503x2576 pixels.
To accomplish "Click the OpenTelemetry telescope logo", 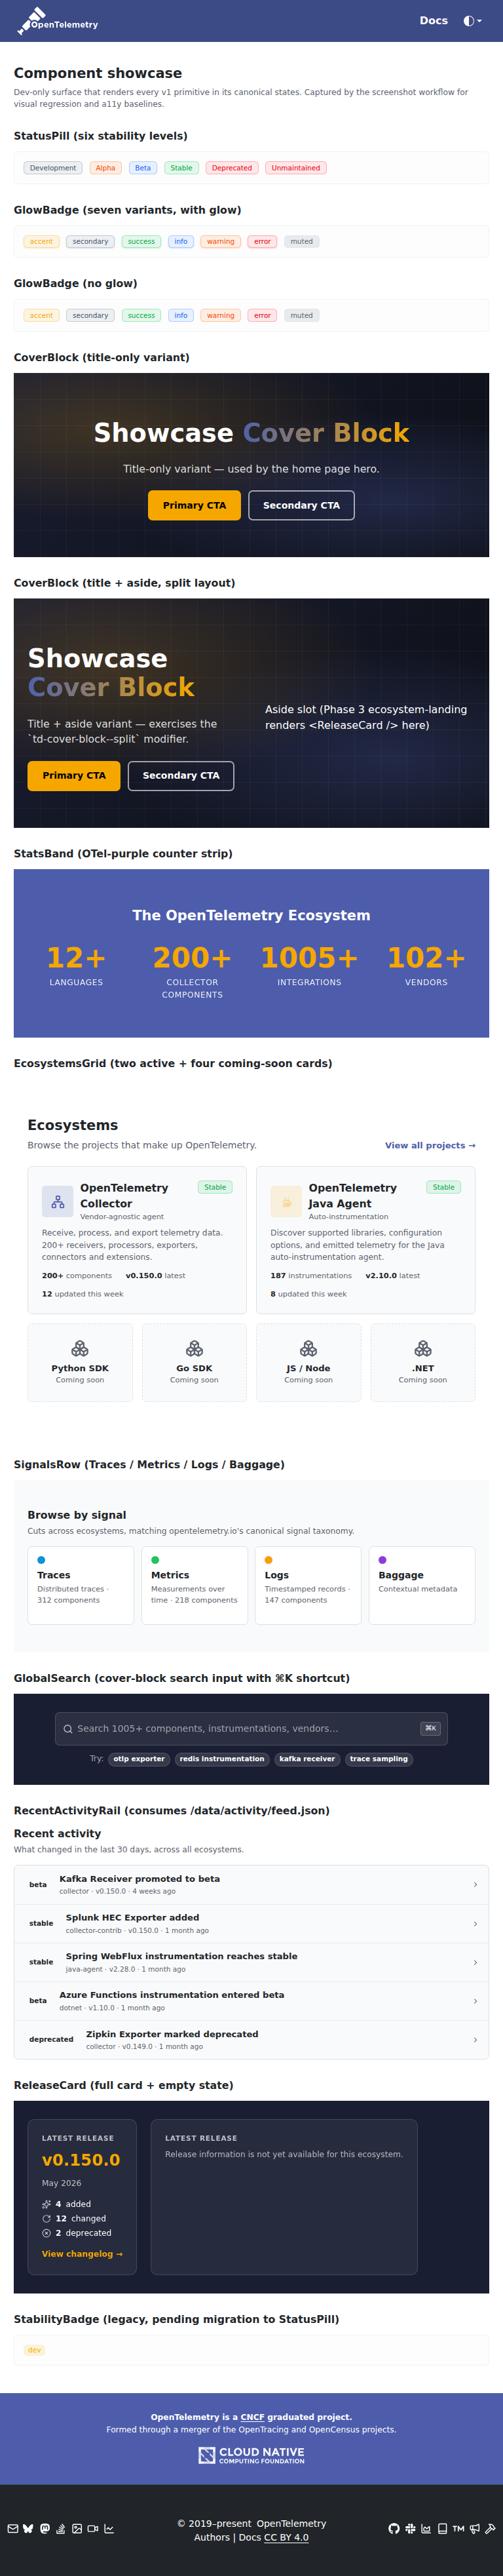I will (57, 21).
